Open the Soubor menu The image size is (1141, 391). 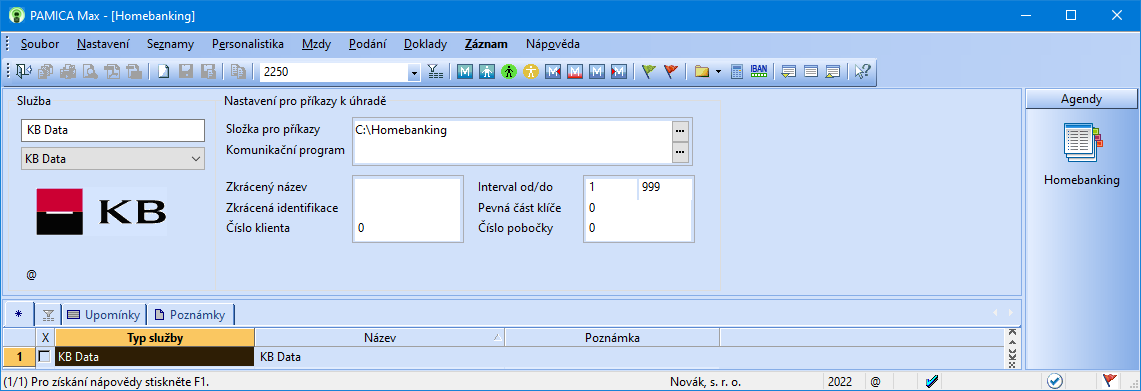[40, 44]
